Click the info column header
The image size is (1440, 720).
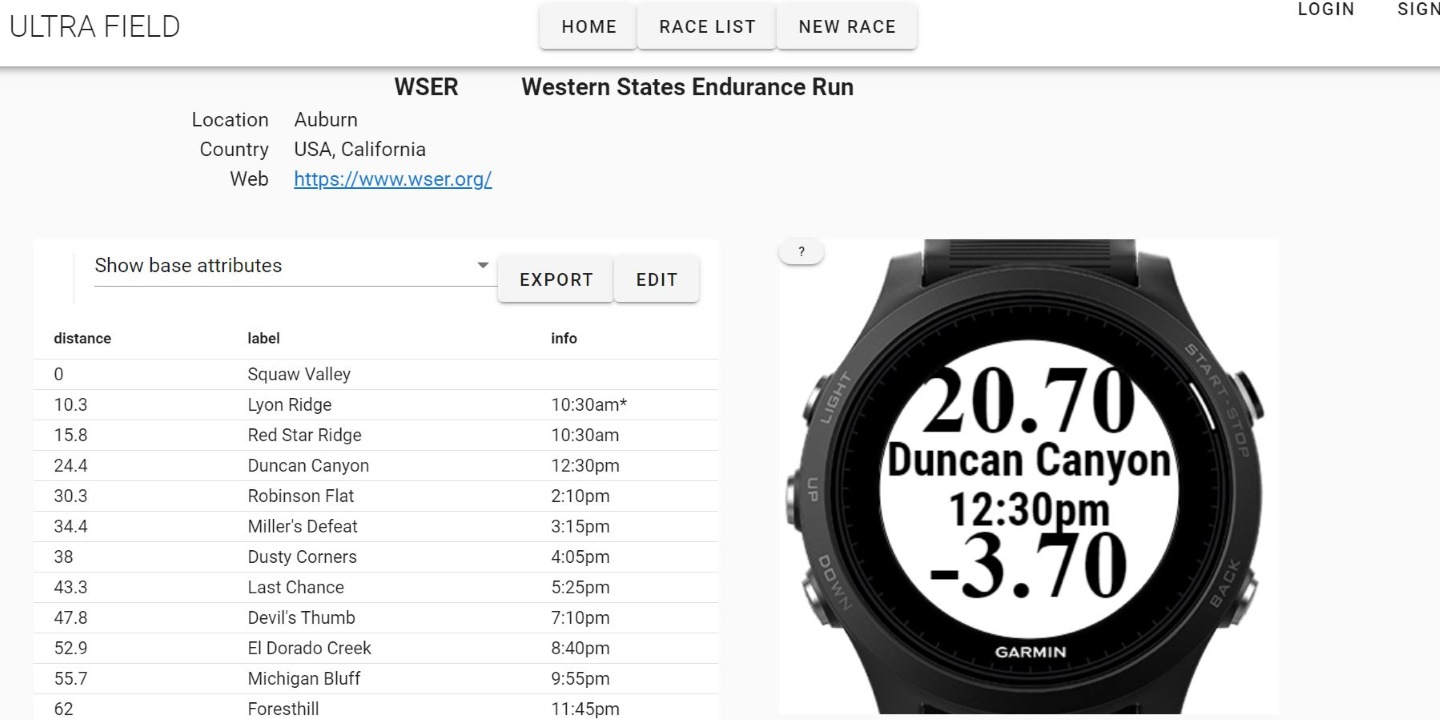click(x=564, y=338)
